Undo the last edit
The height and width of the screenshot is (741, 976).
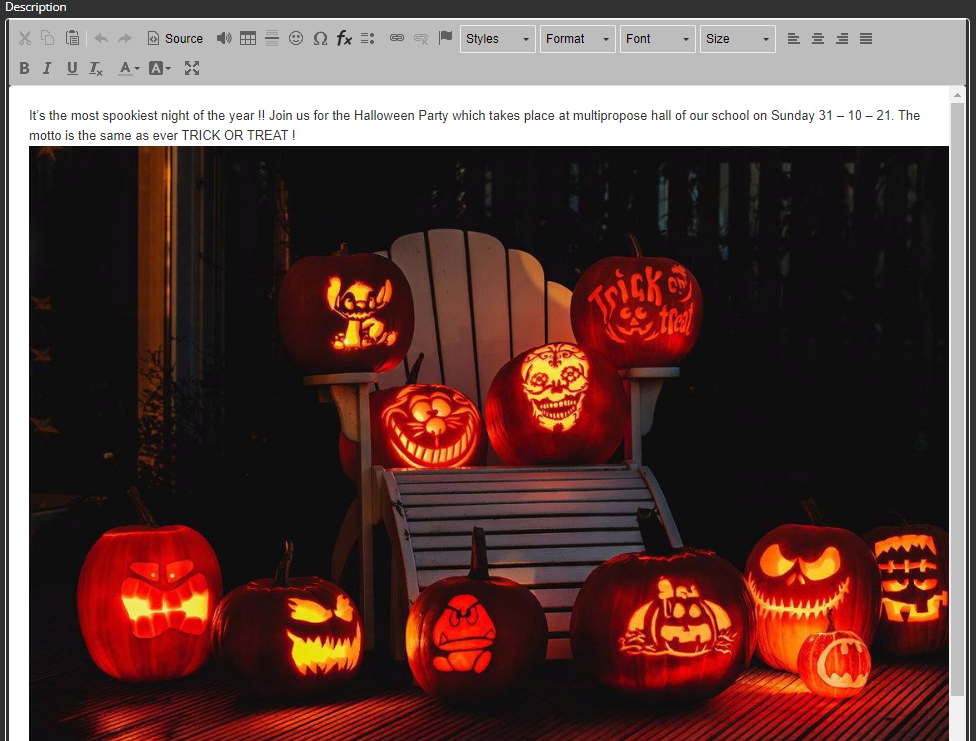click(101, 39)
